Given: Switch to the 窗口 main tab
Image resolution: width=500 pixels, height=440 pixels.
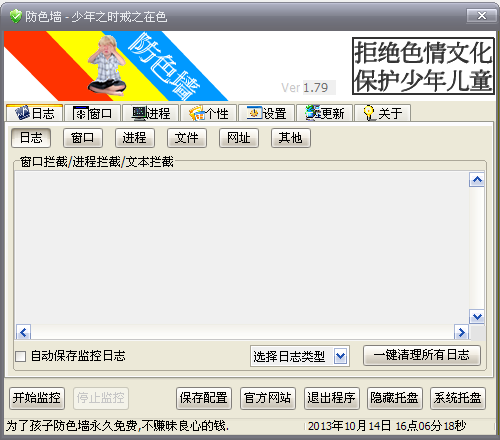Looking at the screenshot, I should point(92,113).
